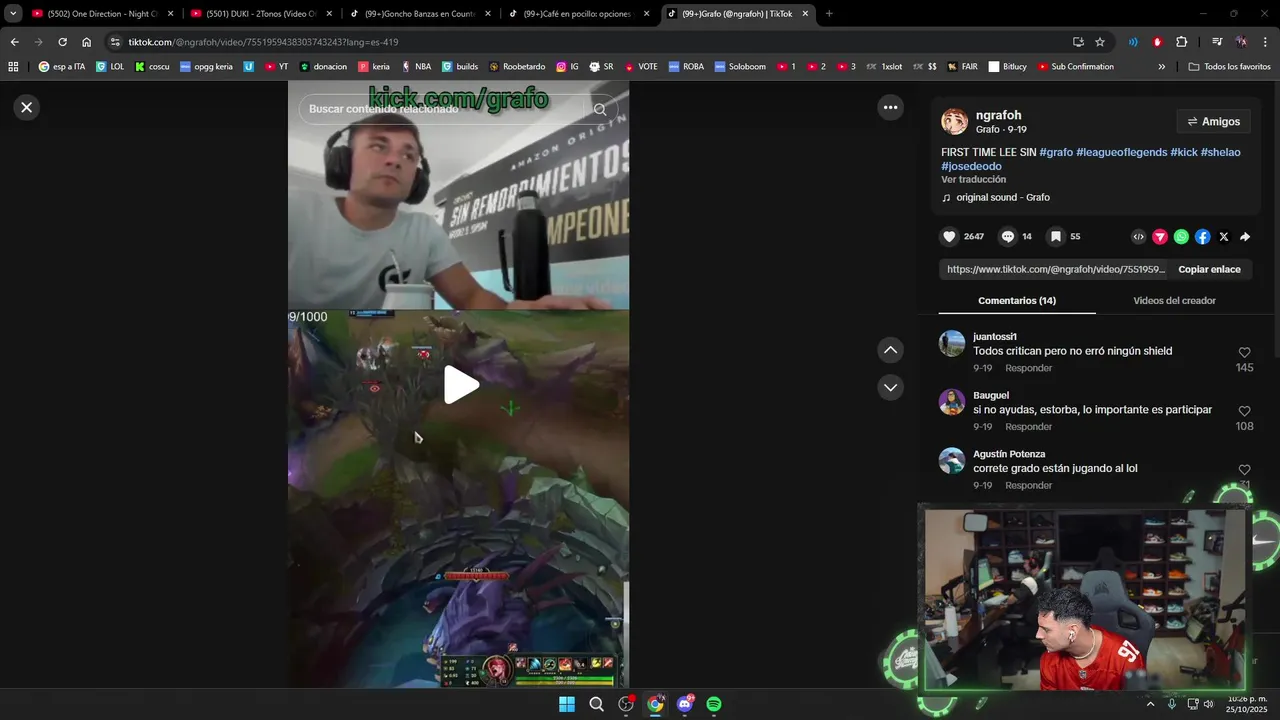The height and width of the screenshot is (720, 1280).
Task: Open Bauguel's profile avatar
Action: point(952,402)
